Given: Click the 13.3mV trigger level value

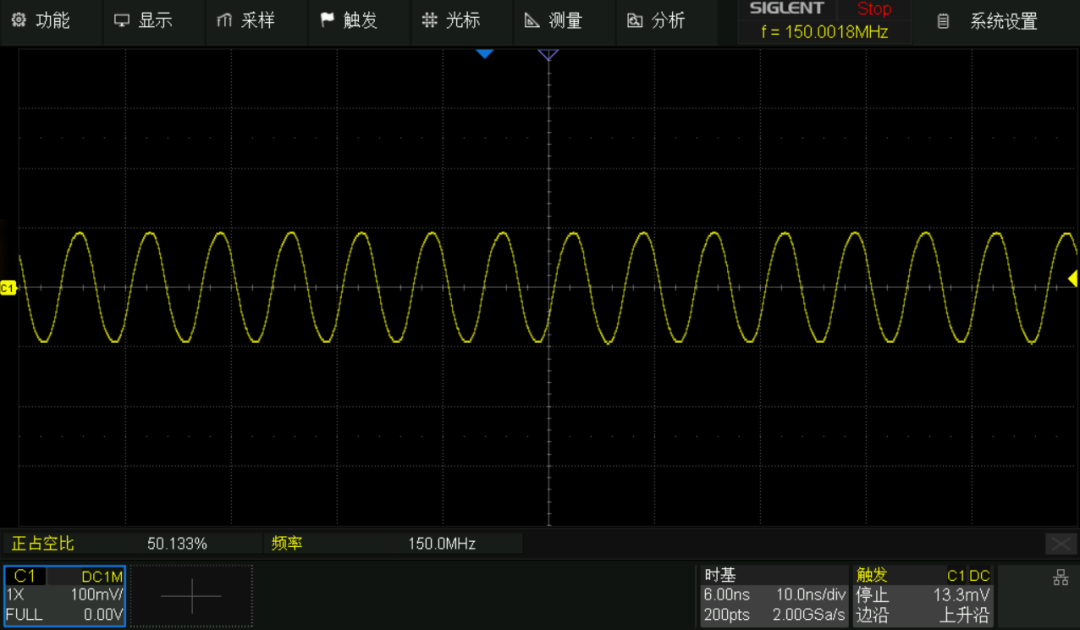Looking at the screenshot, I should click(x=962, y=594).
